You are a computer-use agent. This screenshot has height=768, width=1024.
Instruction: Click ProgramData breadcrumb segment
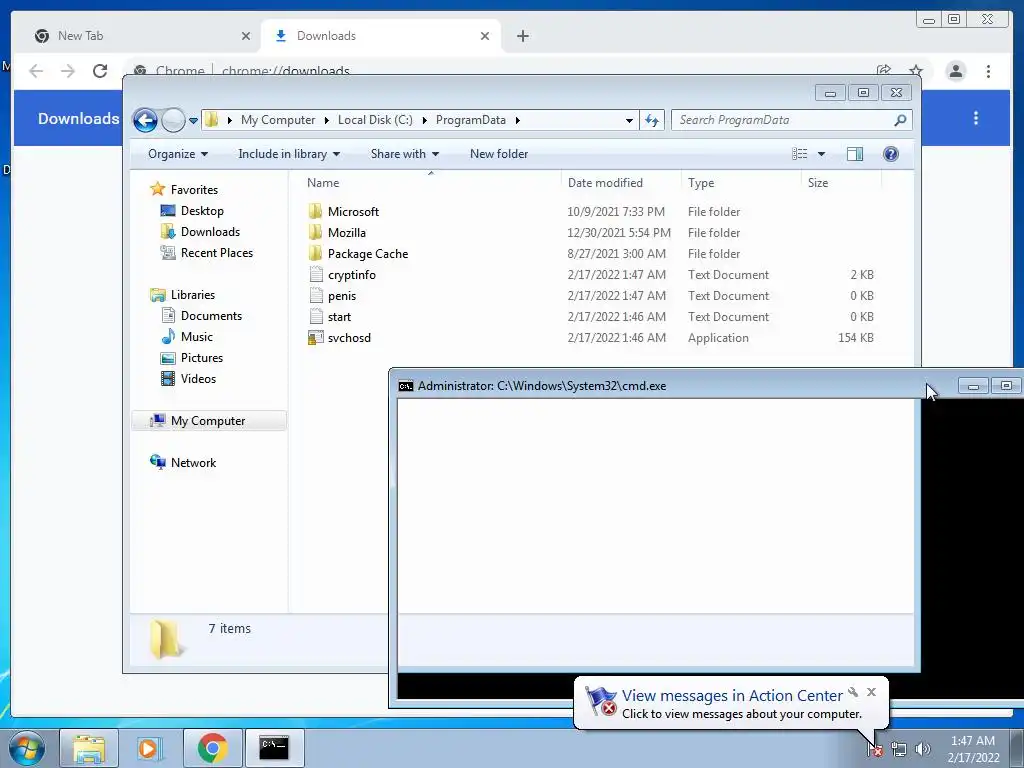pyautogui.click(x=471, y=120)
